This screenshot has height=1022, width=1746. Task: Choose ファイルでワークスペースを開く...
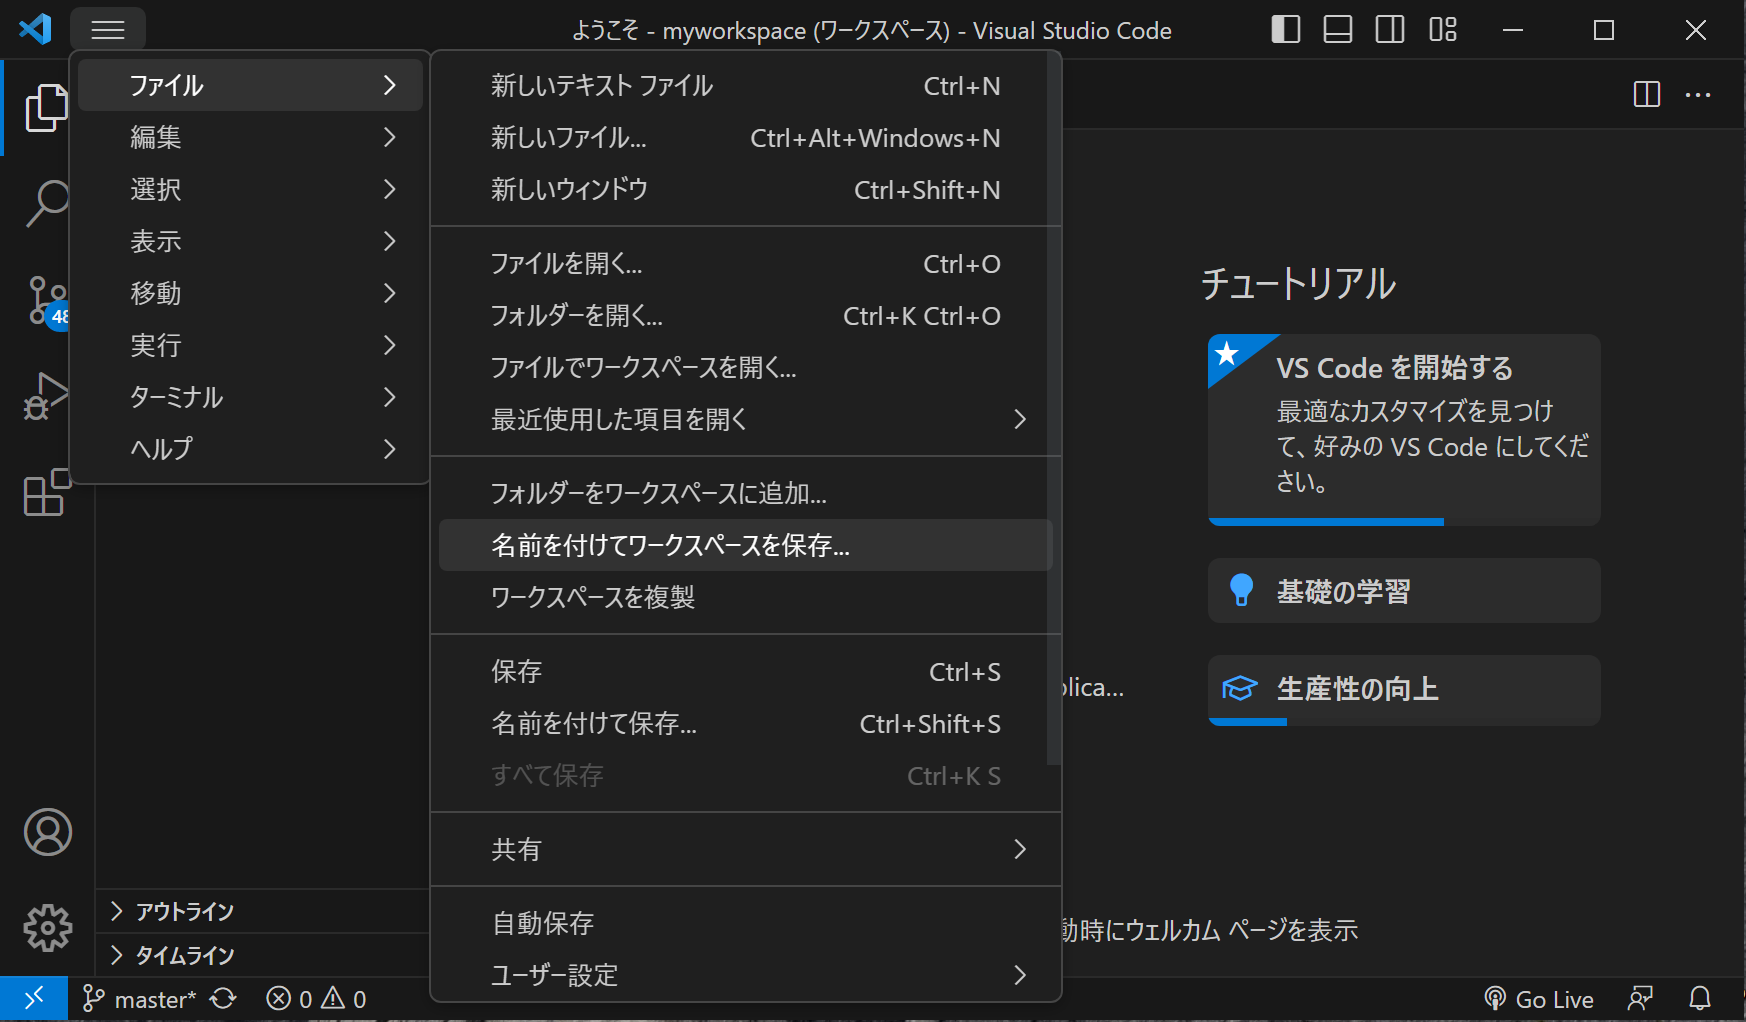coord(745,367)
